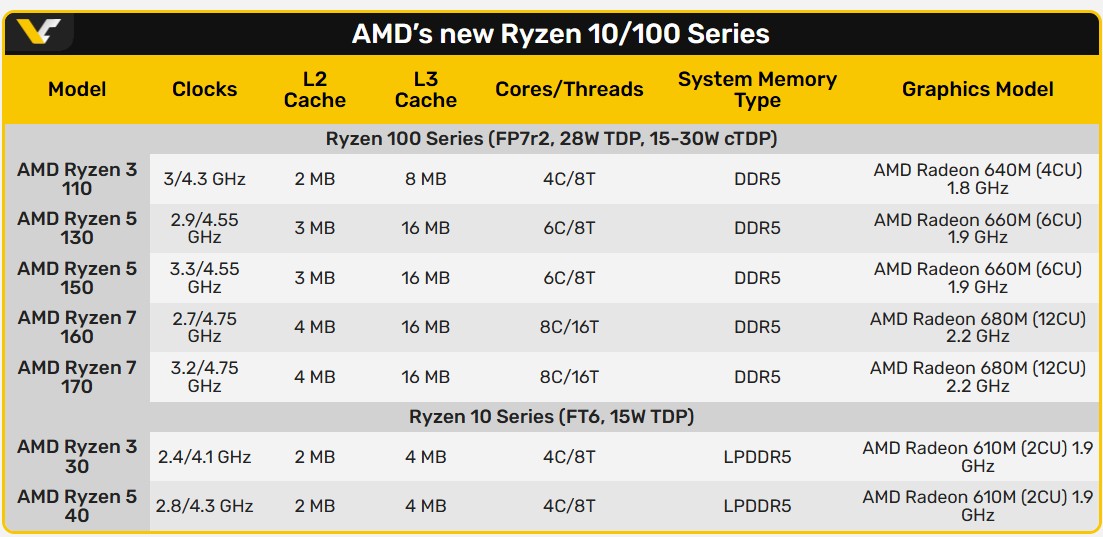The image size is (1103, 537).
Task: Select the AMD Ryzen 5 40 row label
Action: 77,506
